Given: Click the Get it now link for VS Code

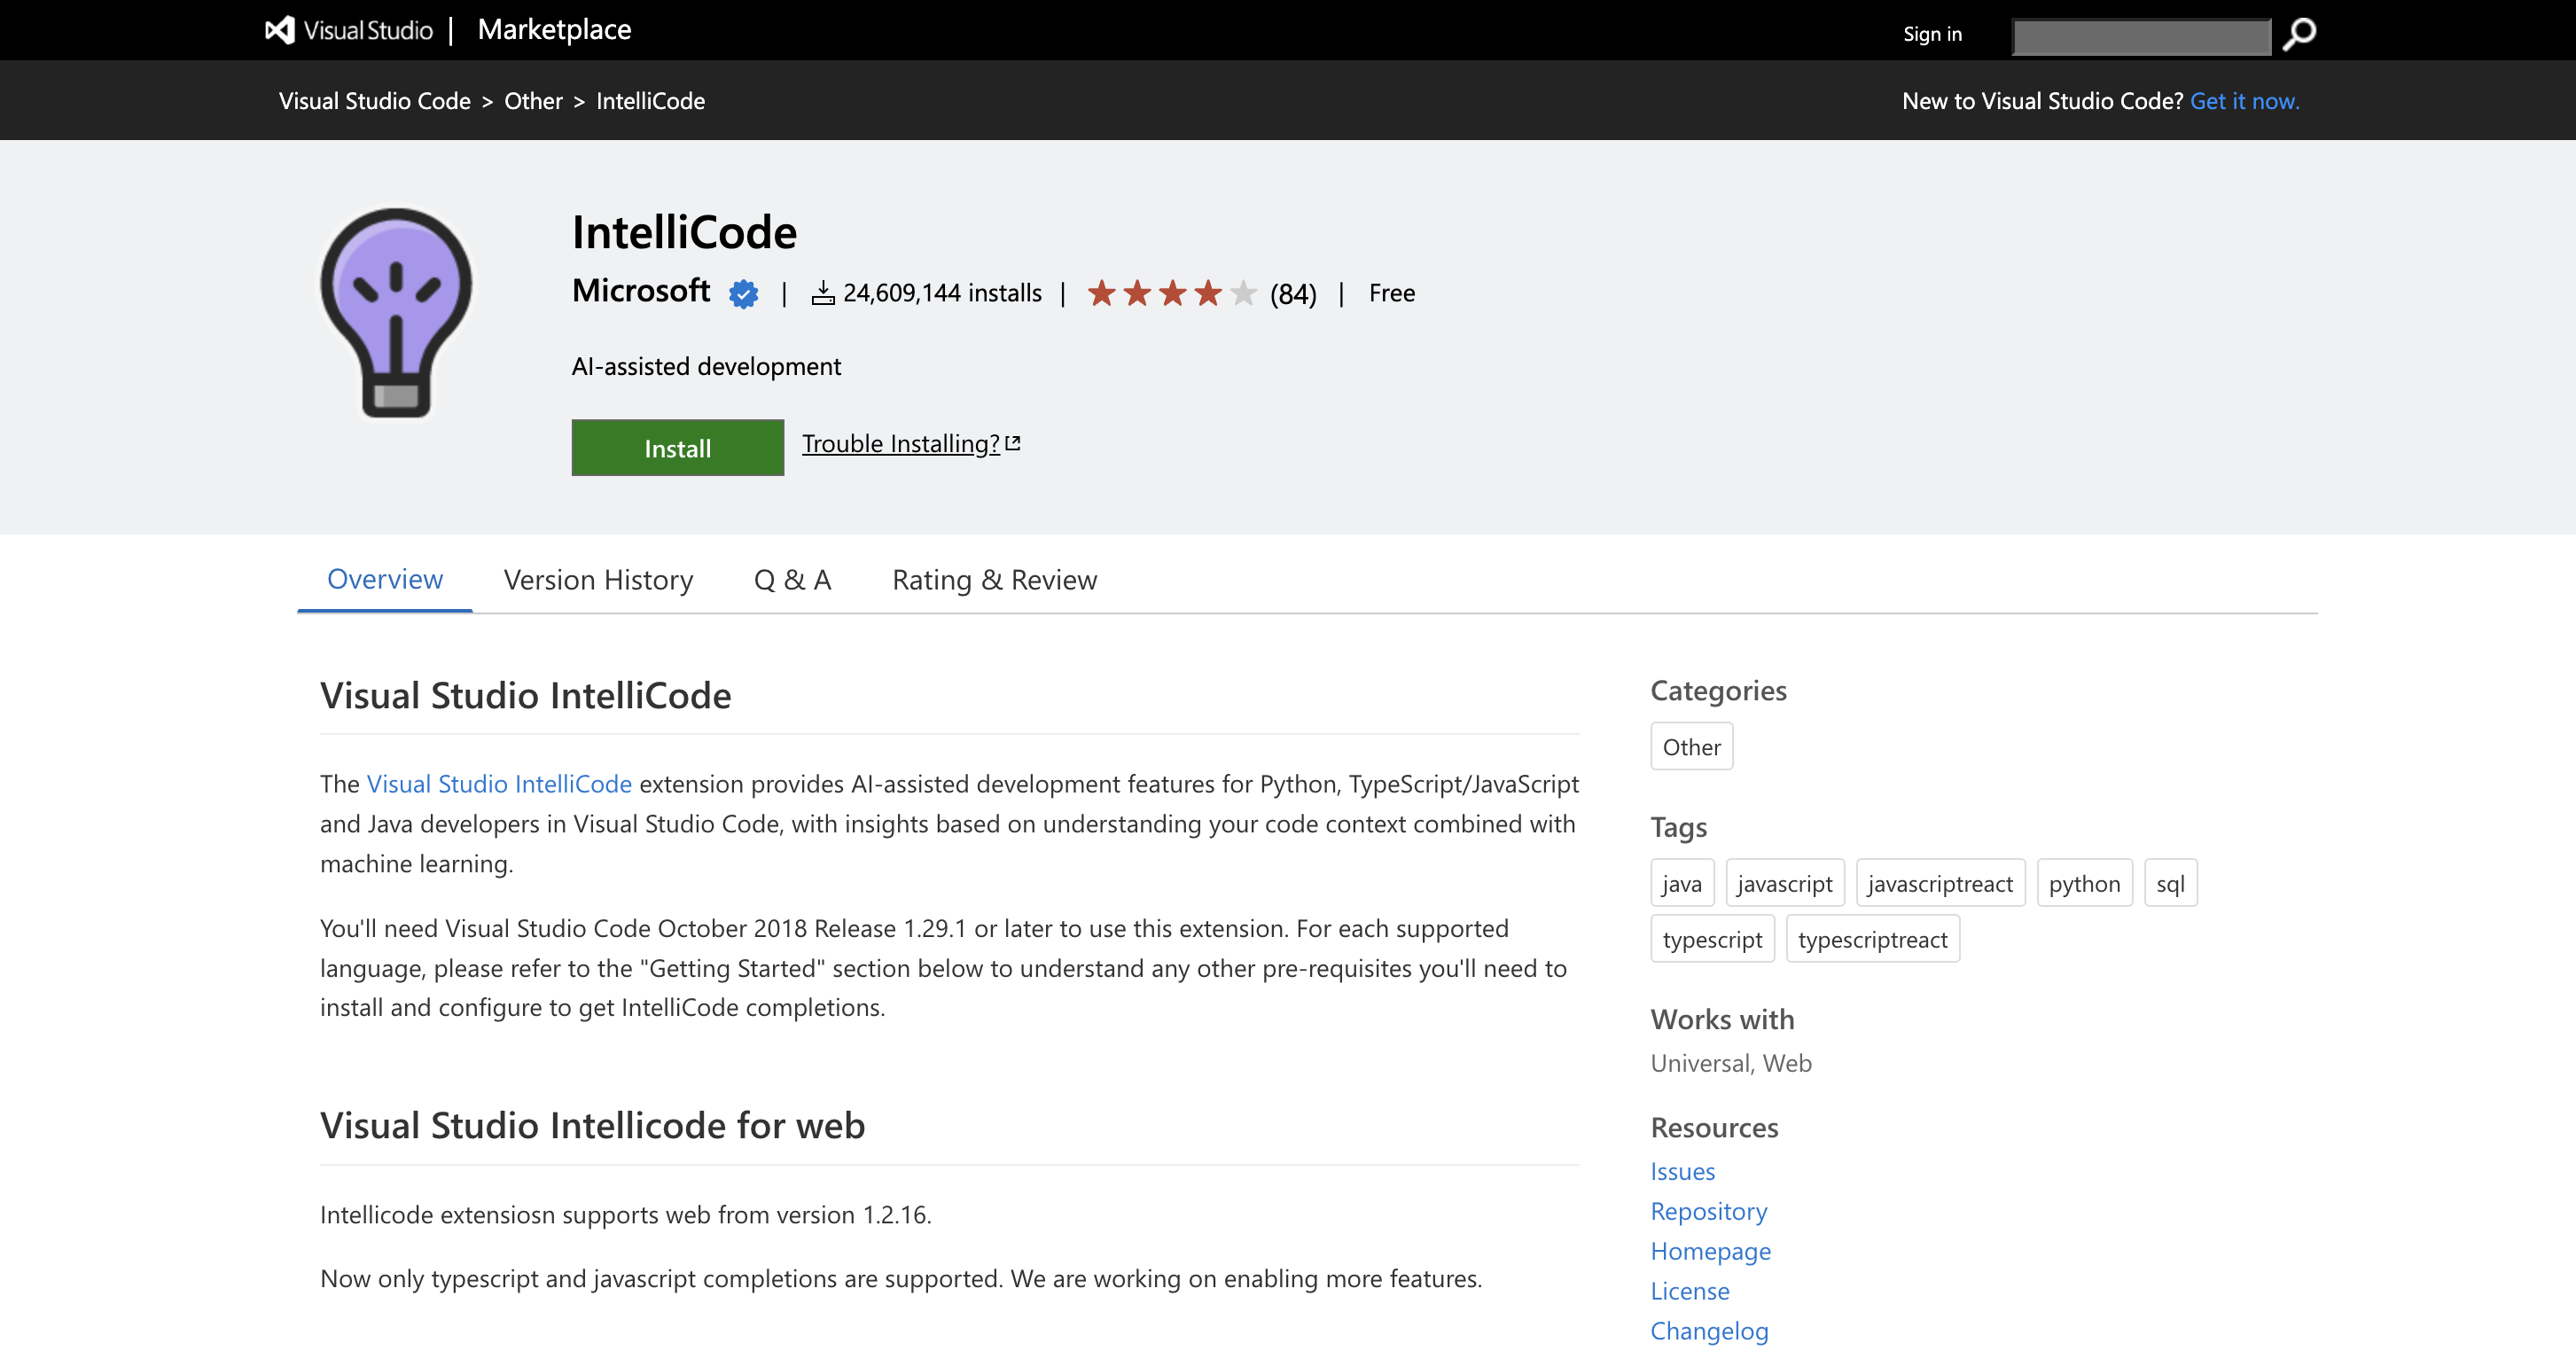Looking at the screenshot, I should [x=2244, y=100].
